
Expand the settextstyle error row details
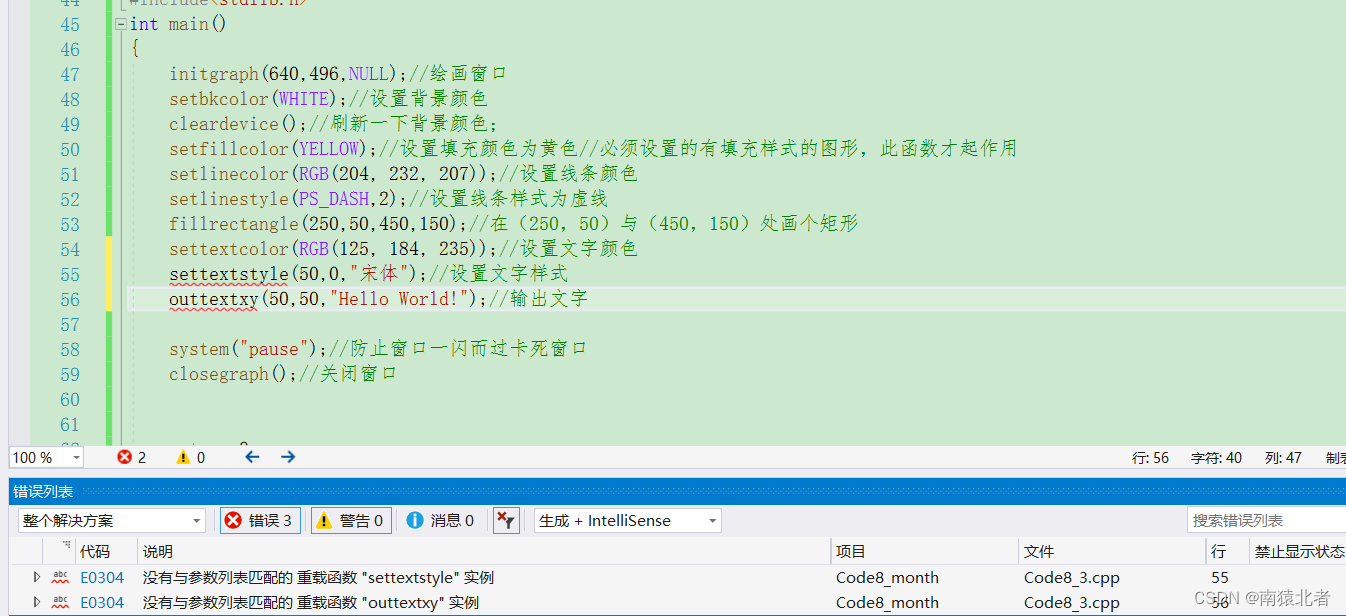[x=37, y=577]
